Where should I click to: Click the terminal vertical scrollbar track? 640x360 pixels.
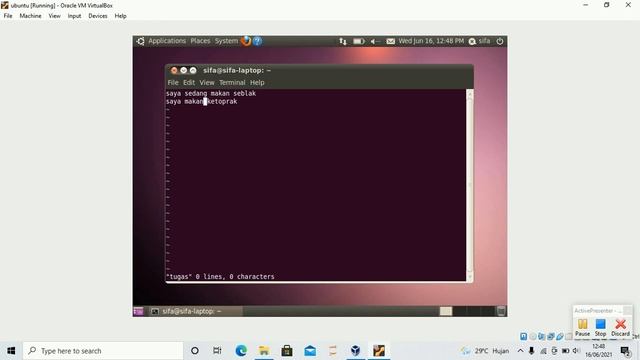469,184
